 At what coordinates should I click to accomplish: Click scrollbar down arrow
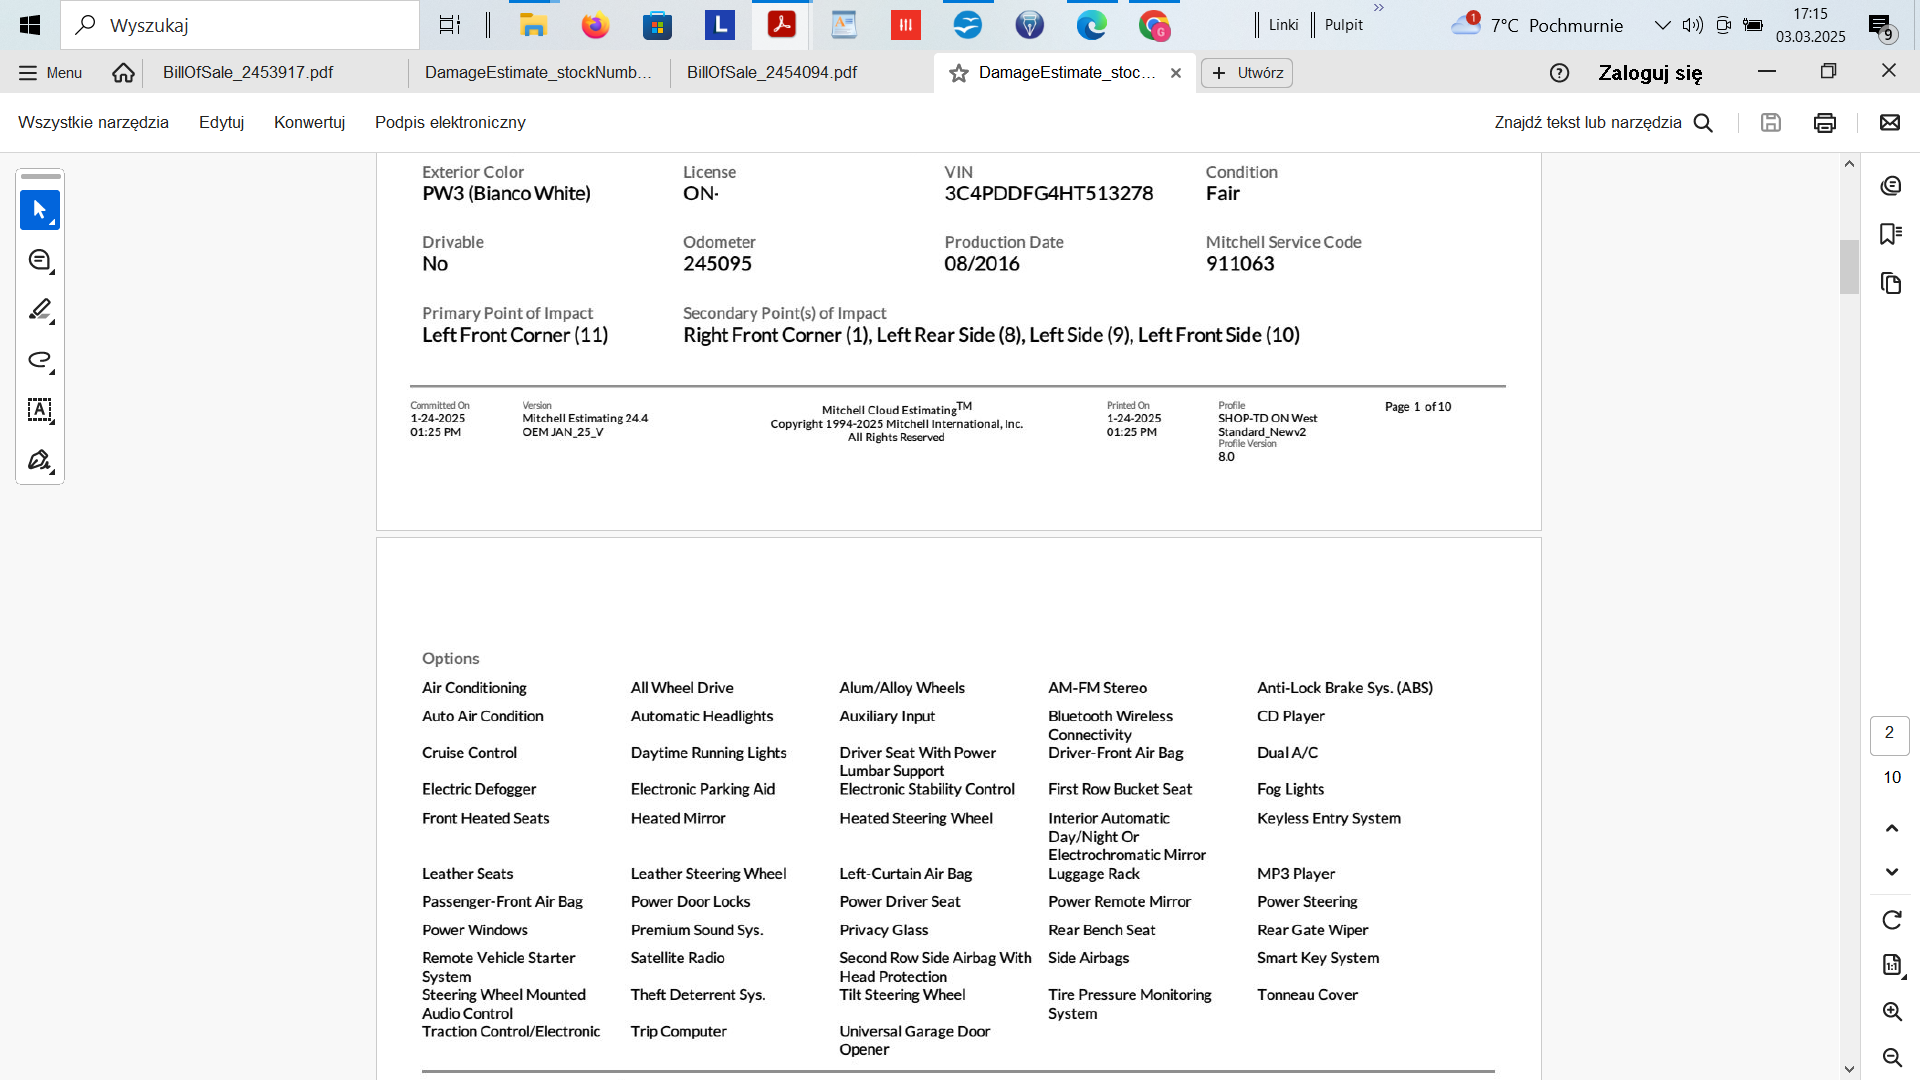(x=1849, y=1069)
